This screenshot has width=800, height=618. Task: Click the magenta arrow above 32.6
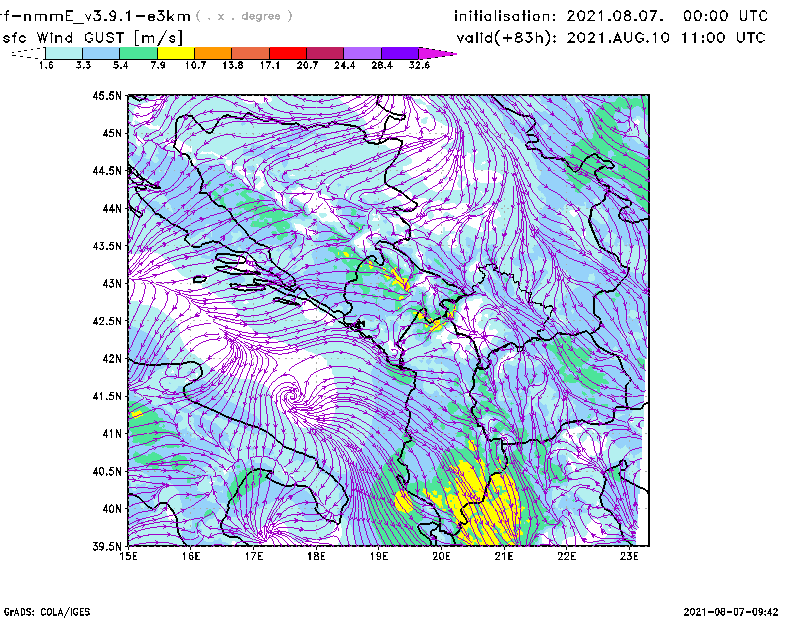click(x=437, y=53)
